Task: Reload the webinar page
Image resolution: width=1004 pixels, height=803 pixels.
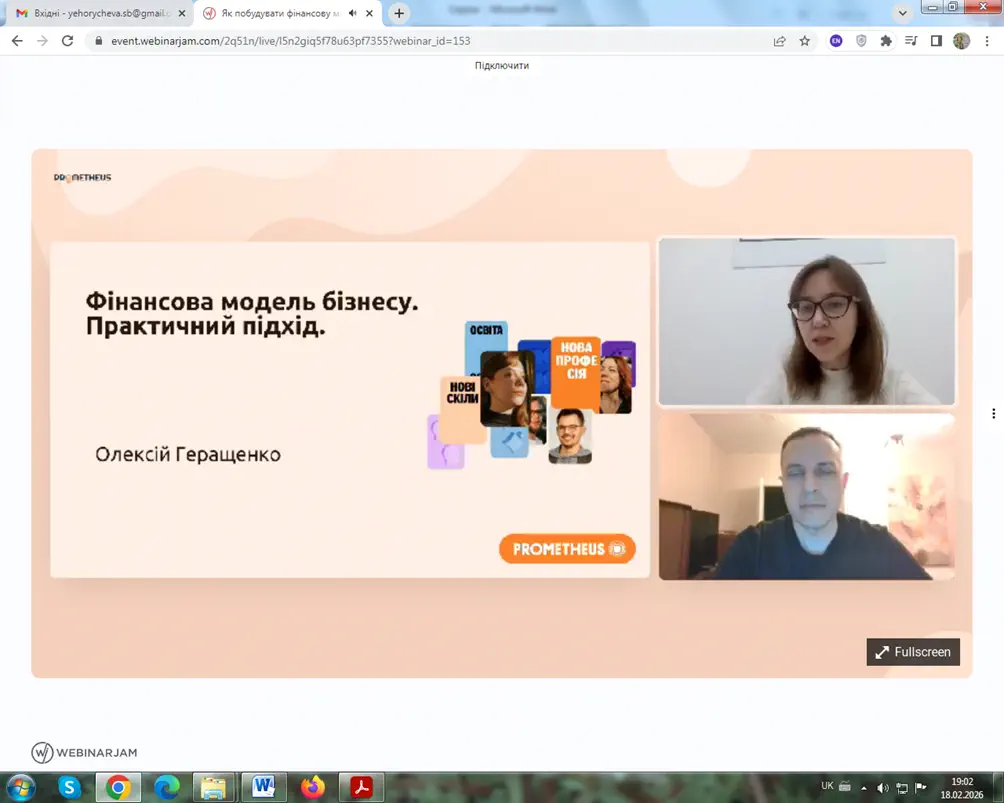Action: pos(67,41)
